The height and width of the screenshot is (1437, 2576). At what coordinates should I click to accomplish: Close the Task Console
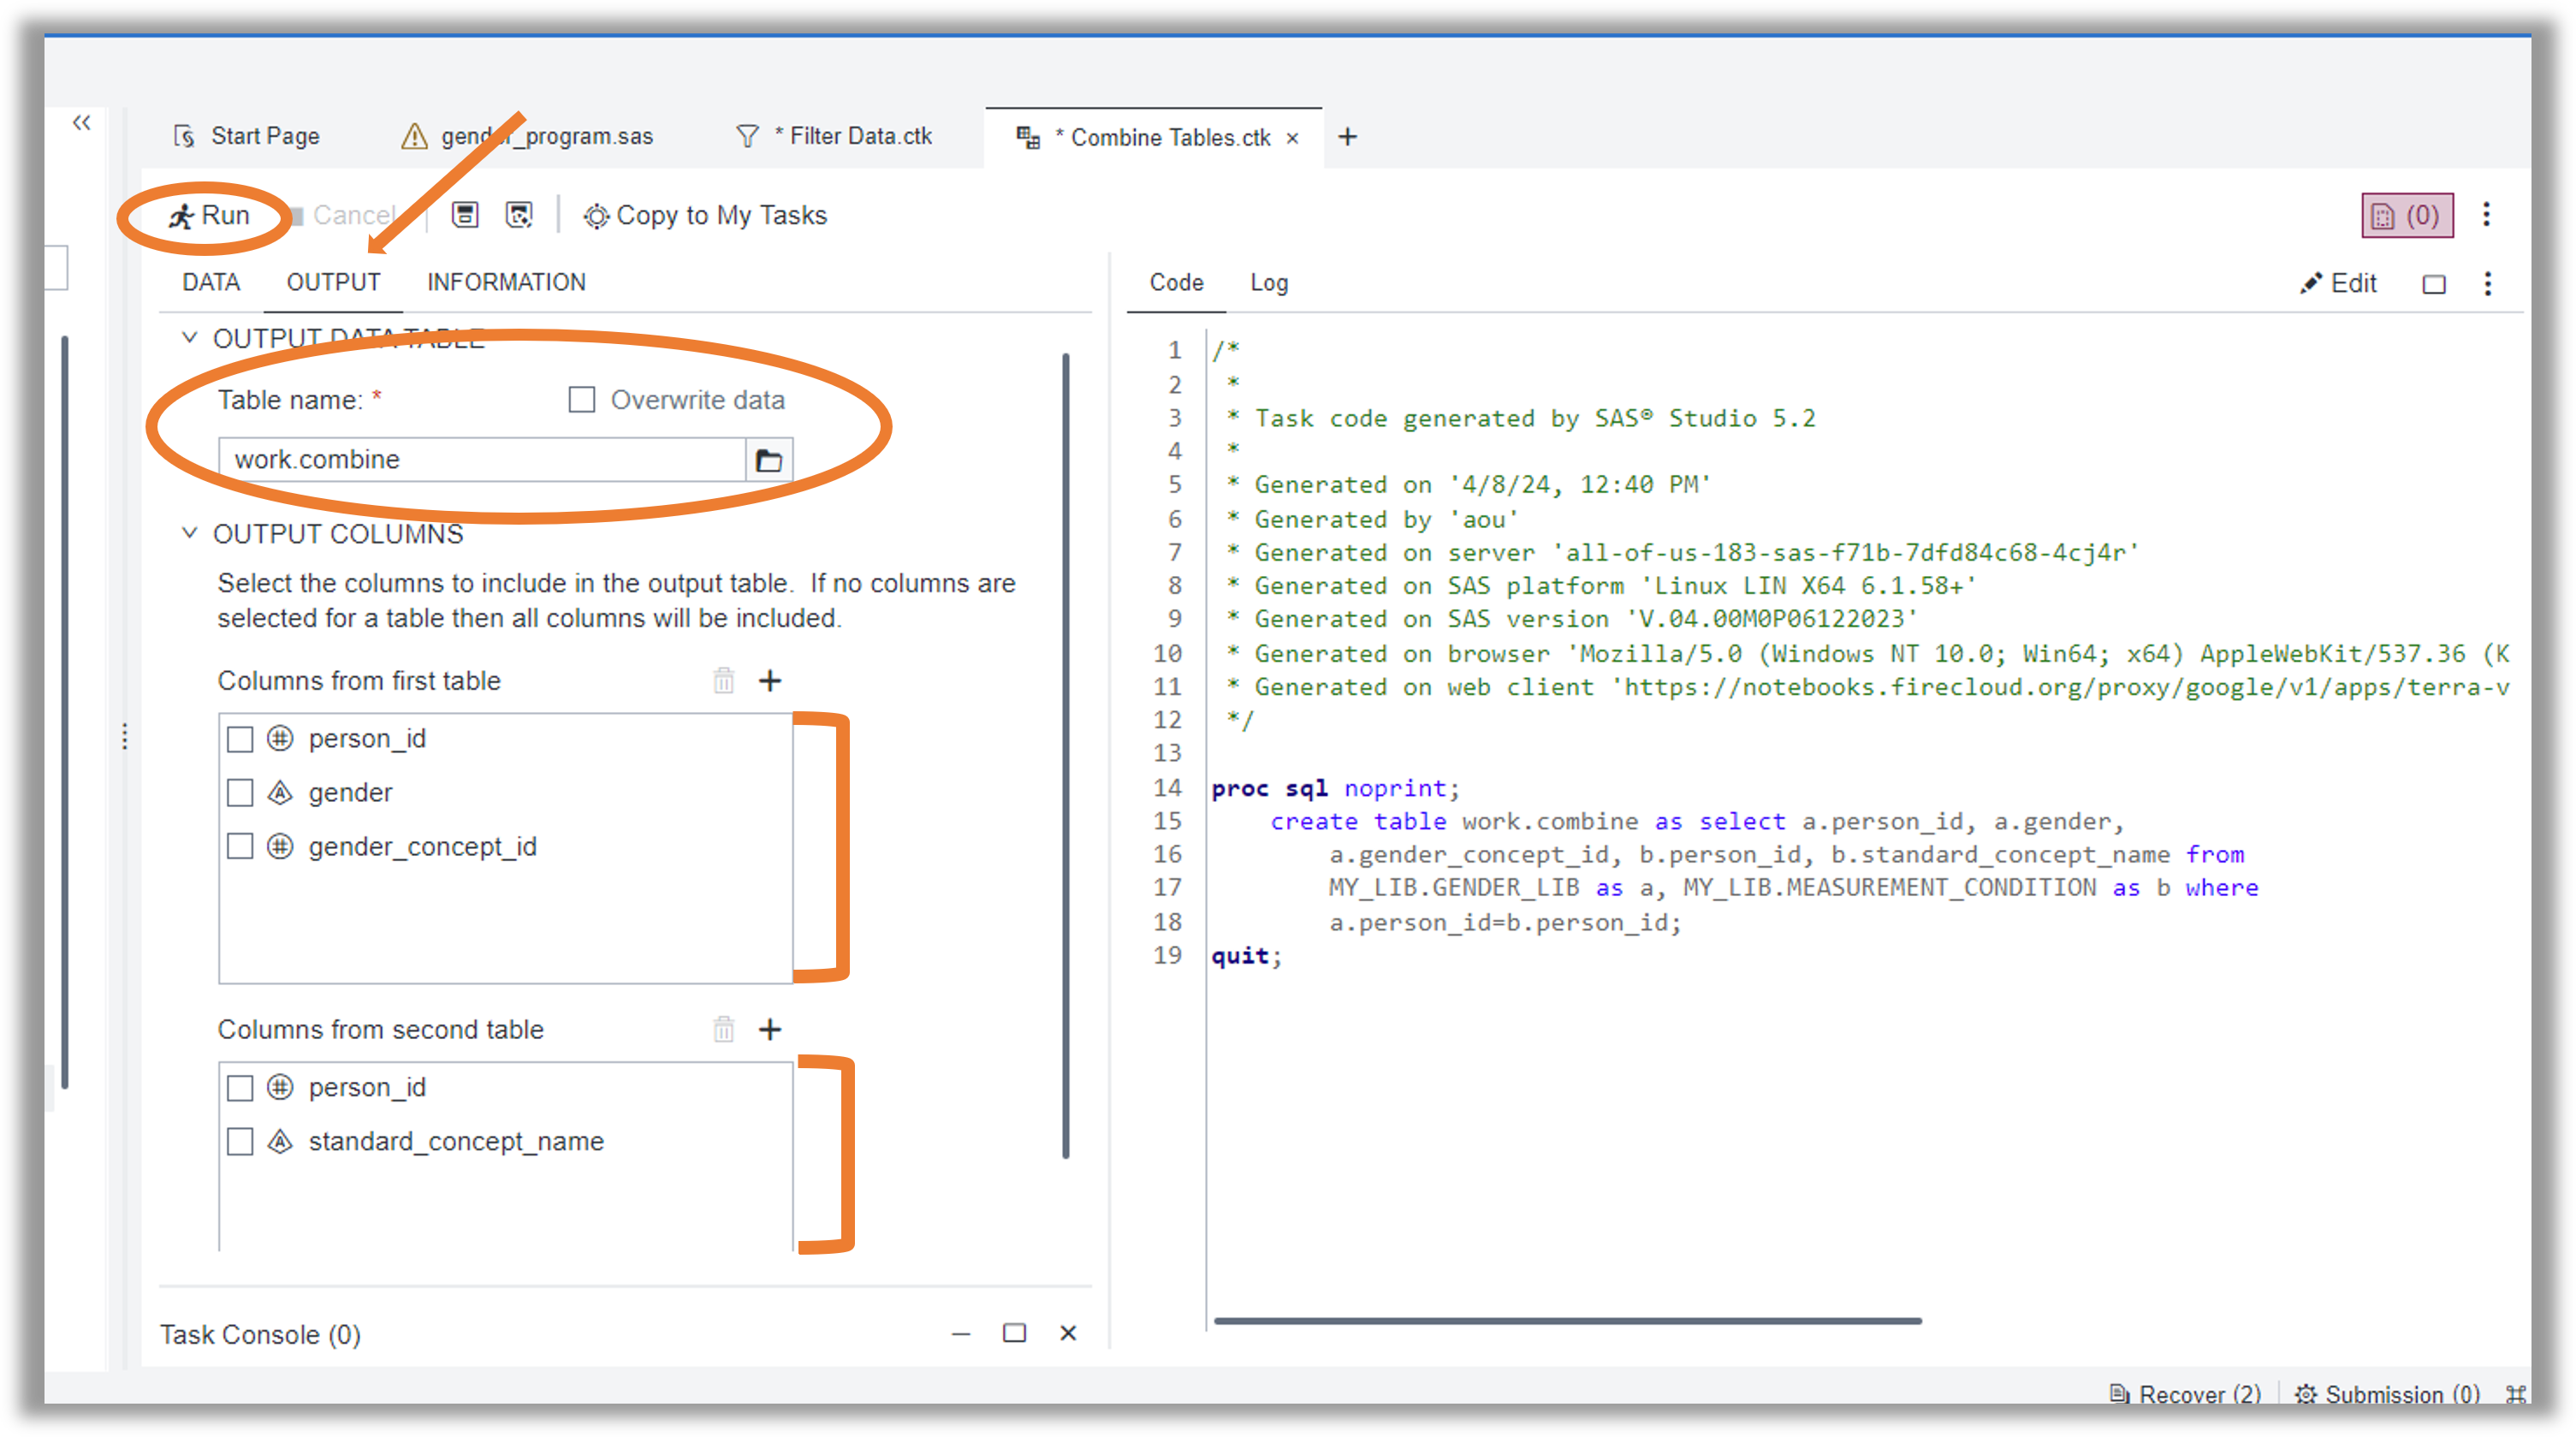pos(1068,1333)
